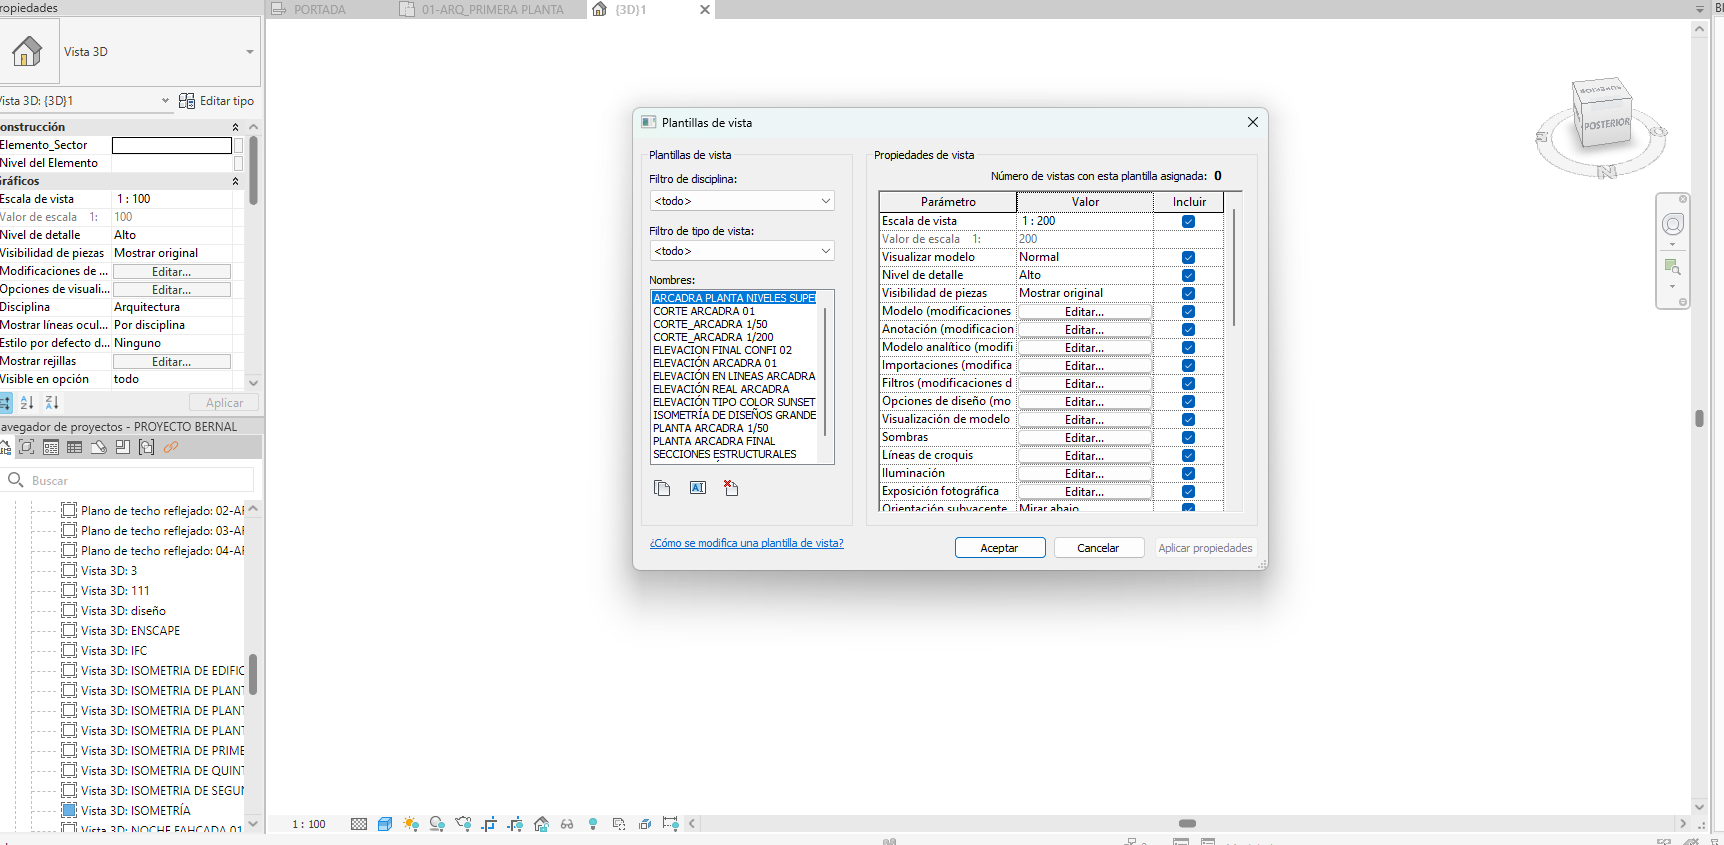This screenshot has width=1724, height=845.
Task: Sort properties A to Z ascending
Action: 27,402
